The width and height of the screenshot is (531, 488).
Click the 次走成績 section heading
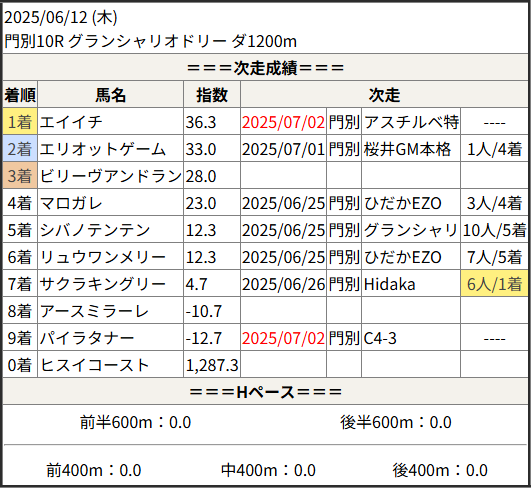[x=266, y=68]
